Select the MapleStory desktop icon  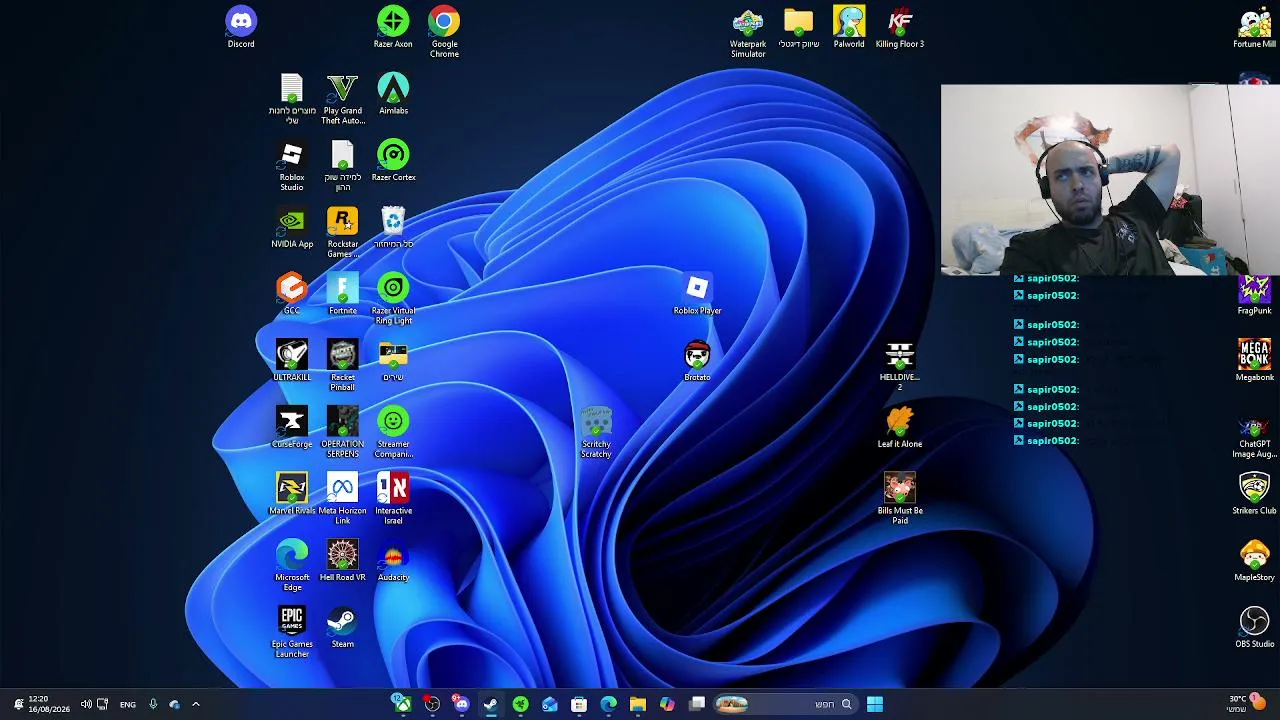[1254, 561]
